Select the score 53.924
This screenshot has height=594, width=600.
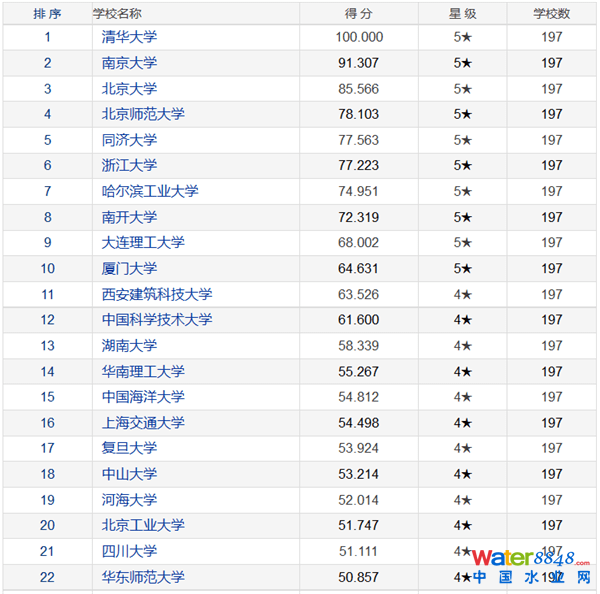[x=359, y=448]
